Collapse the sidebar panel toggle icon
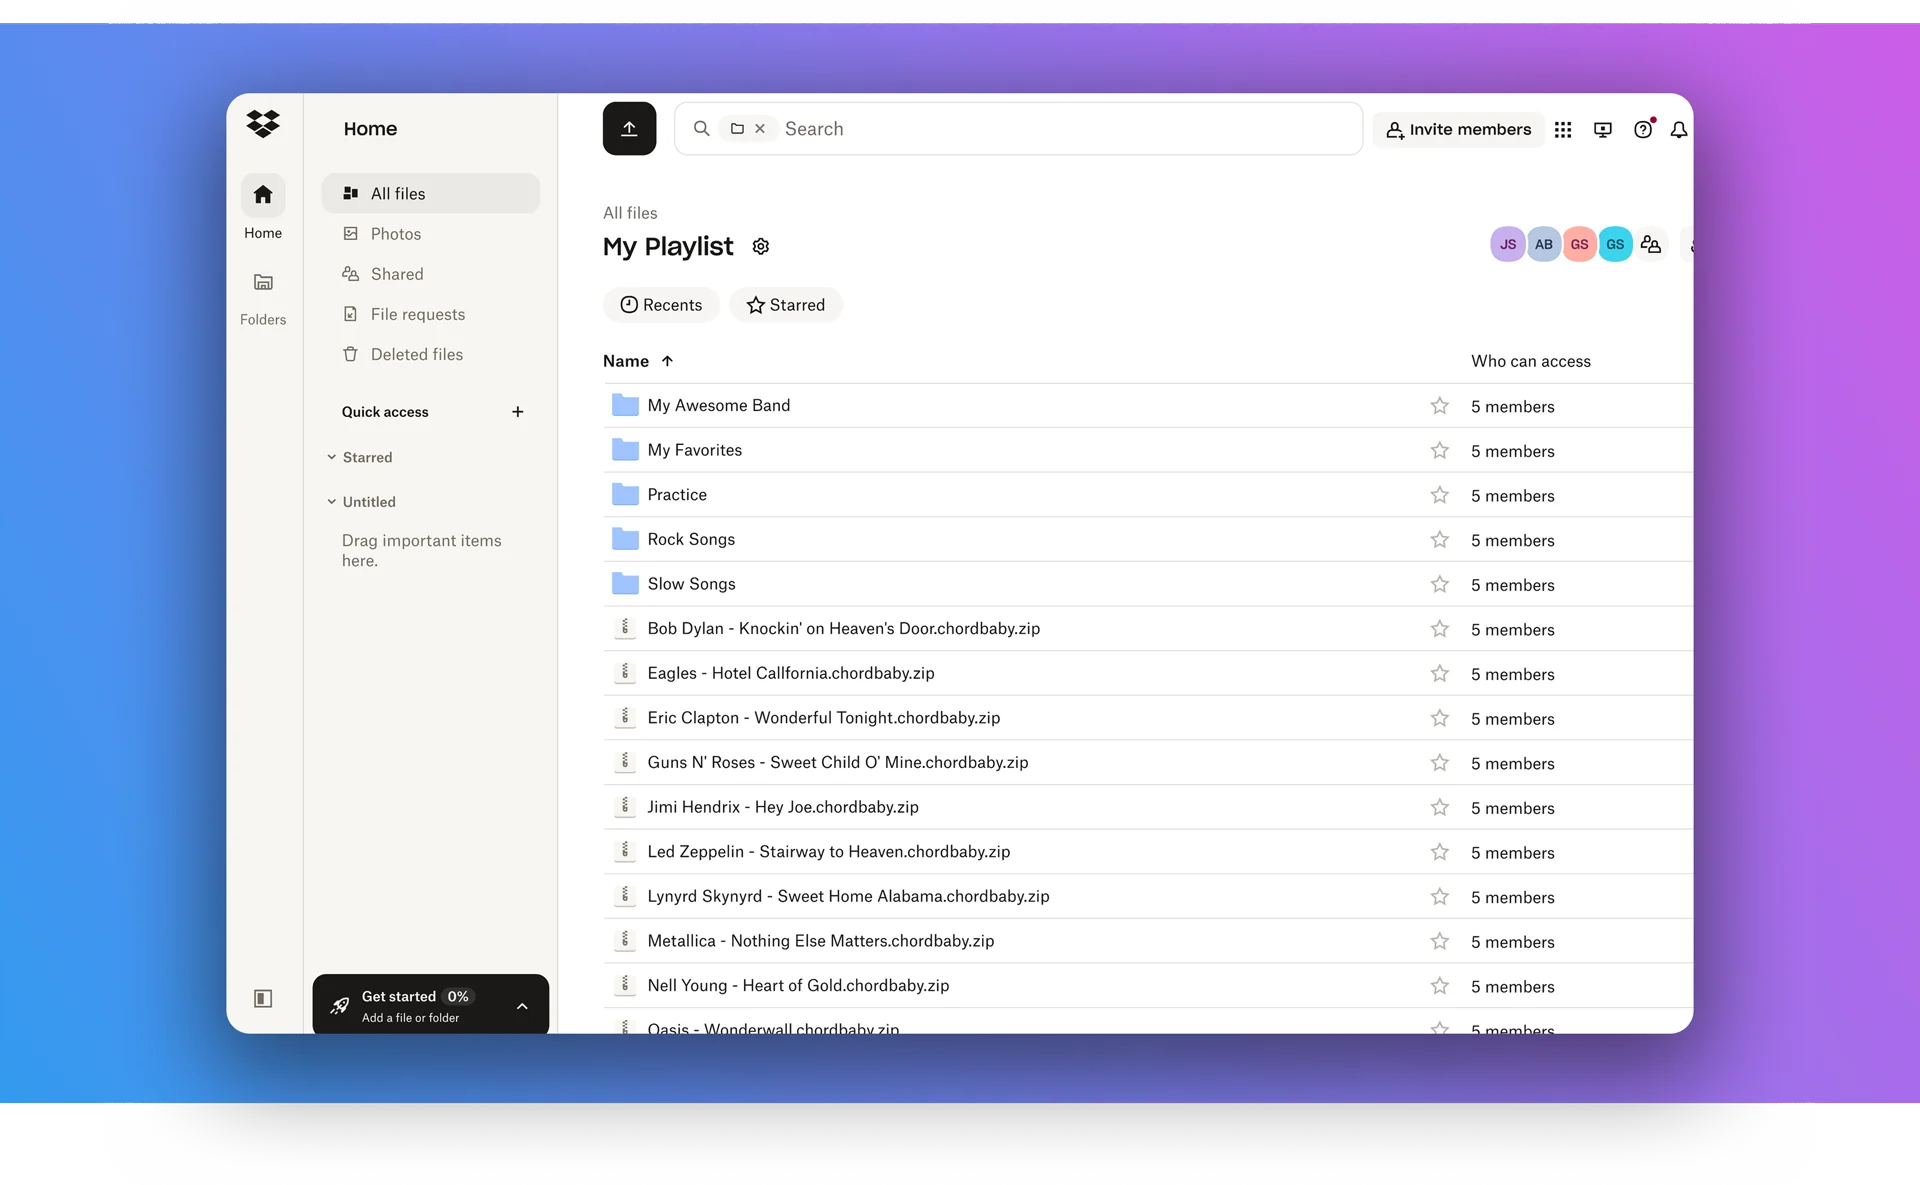 click(x=263, y=998)
